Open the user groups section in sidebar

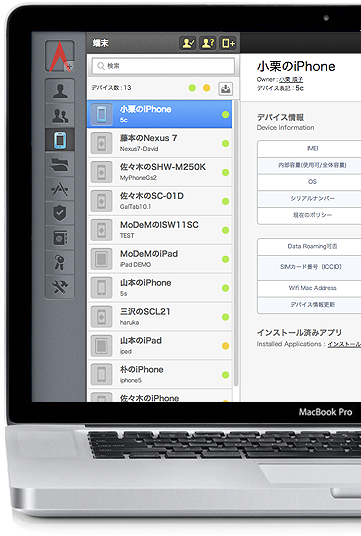coord(60,116)
